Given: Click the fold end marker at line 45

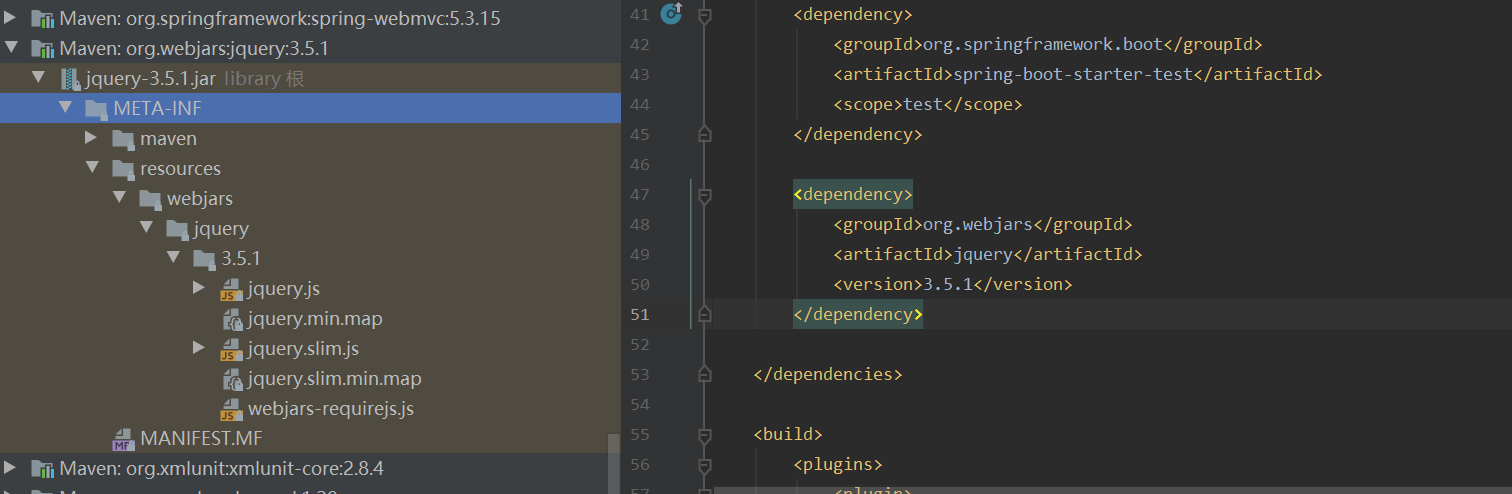Looking at the screenshot, I should point(704,133).
